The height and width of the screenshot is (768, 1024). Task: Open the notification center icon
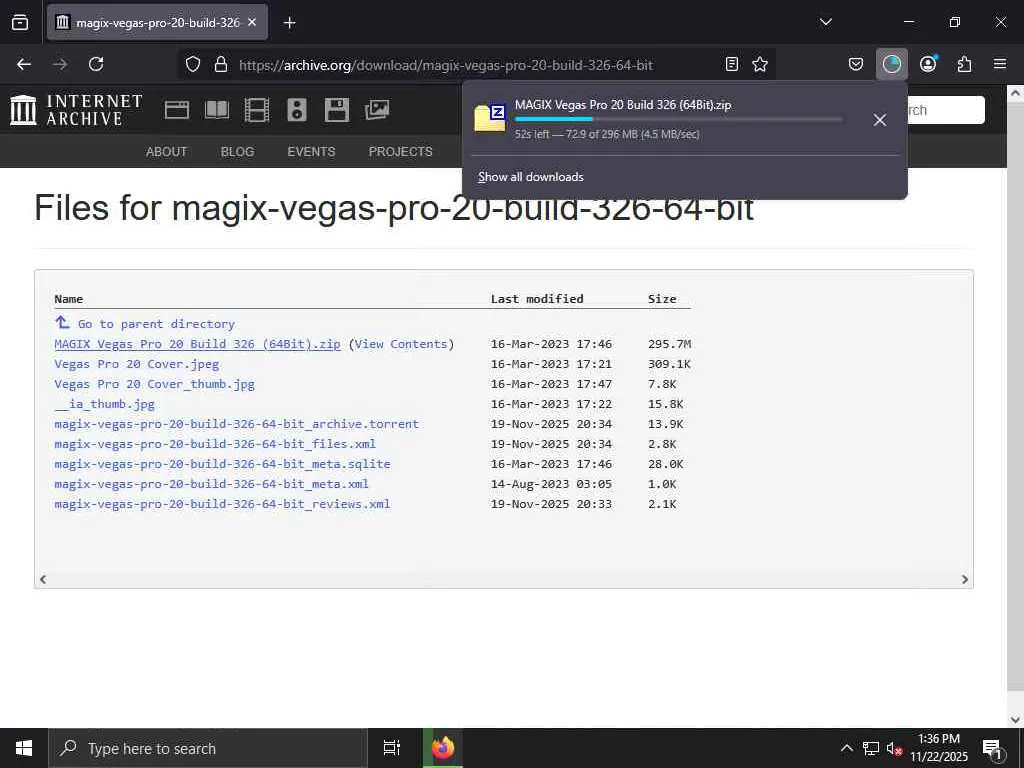(993, 748)
